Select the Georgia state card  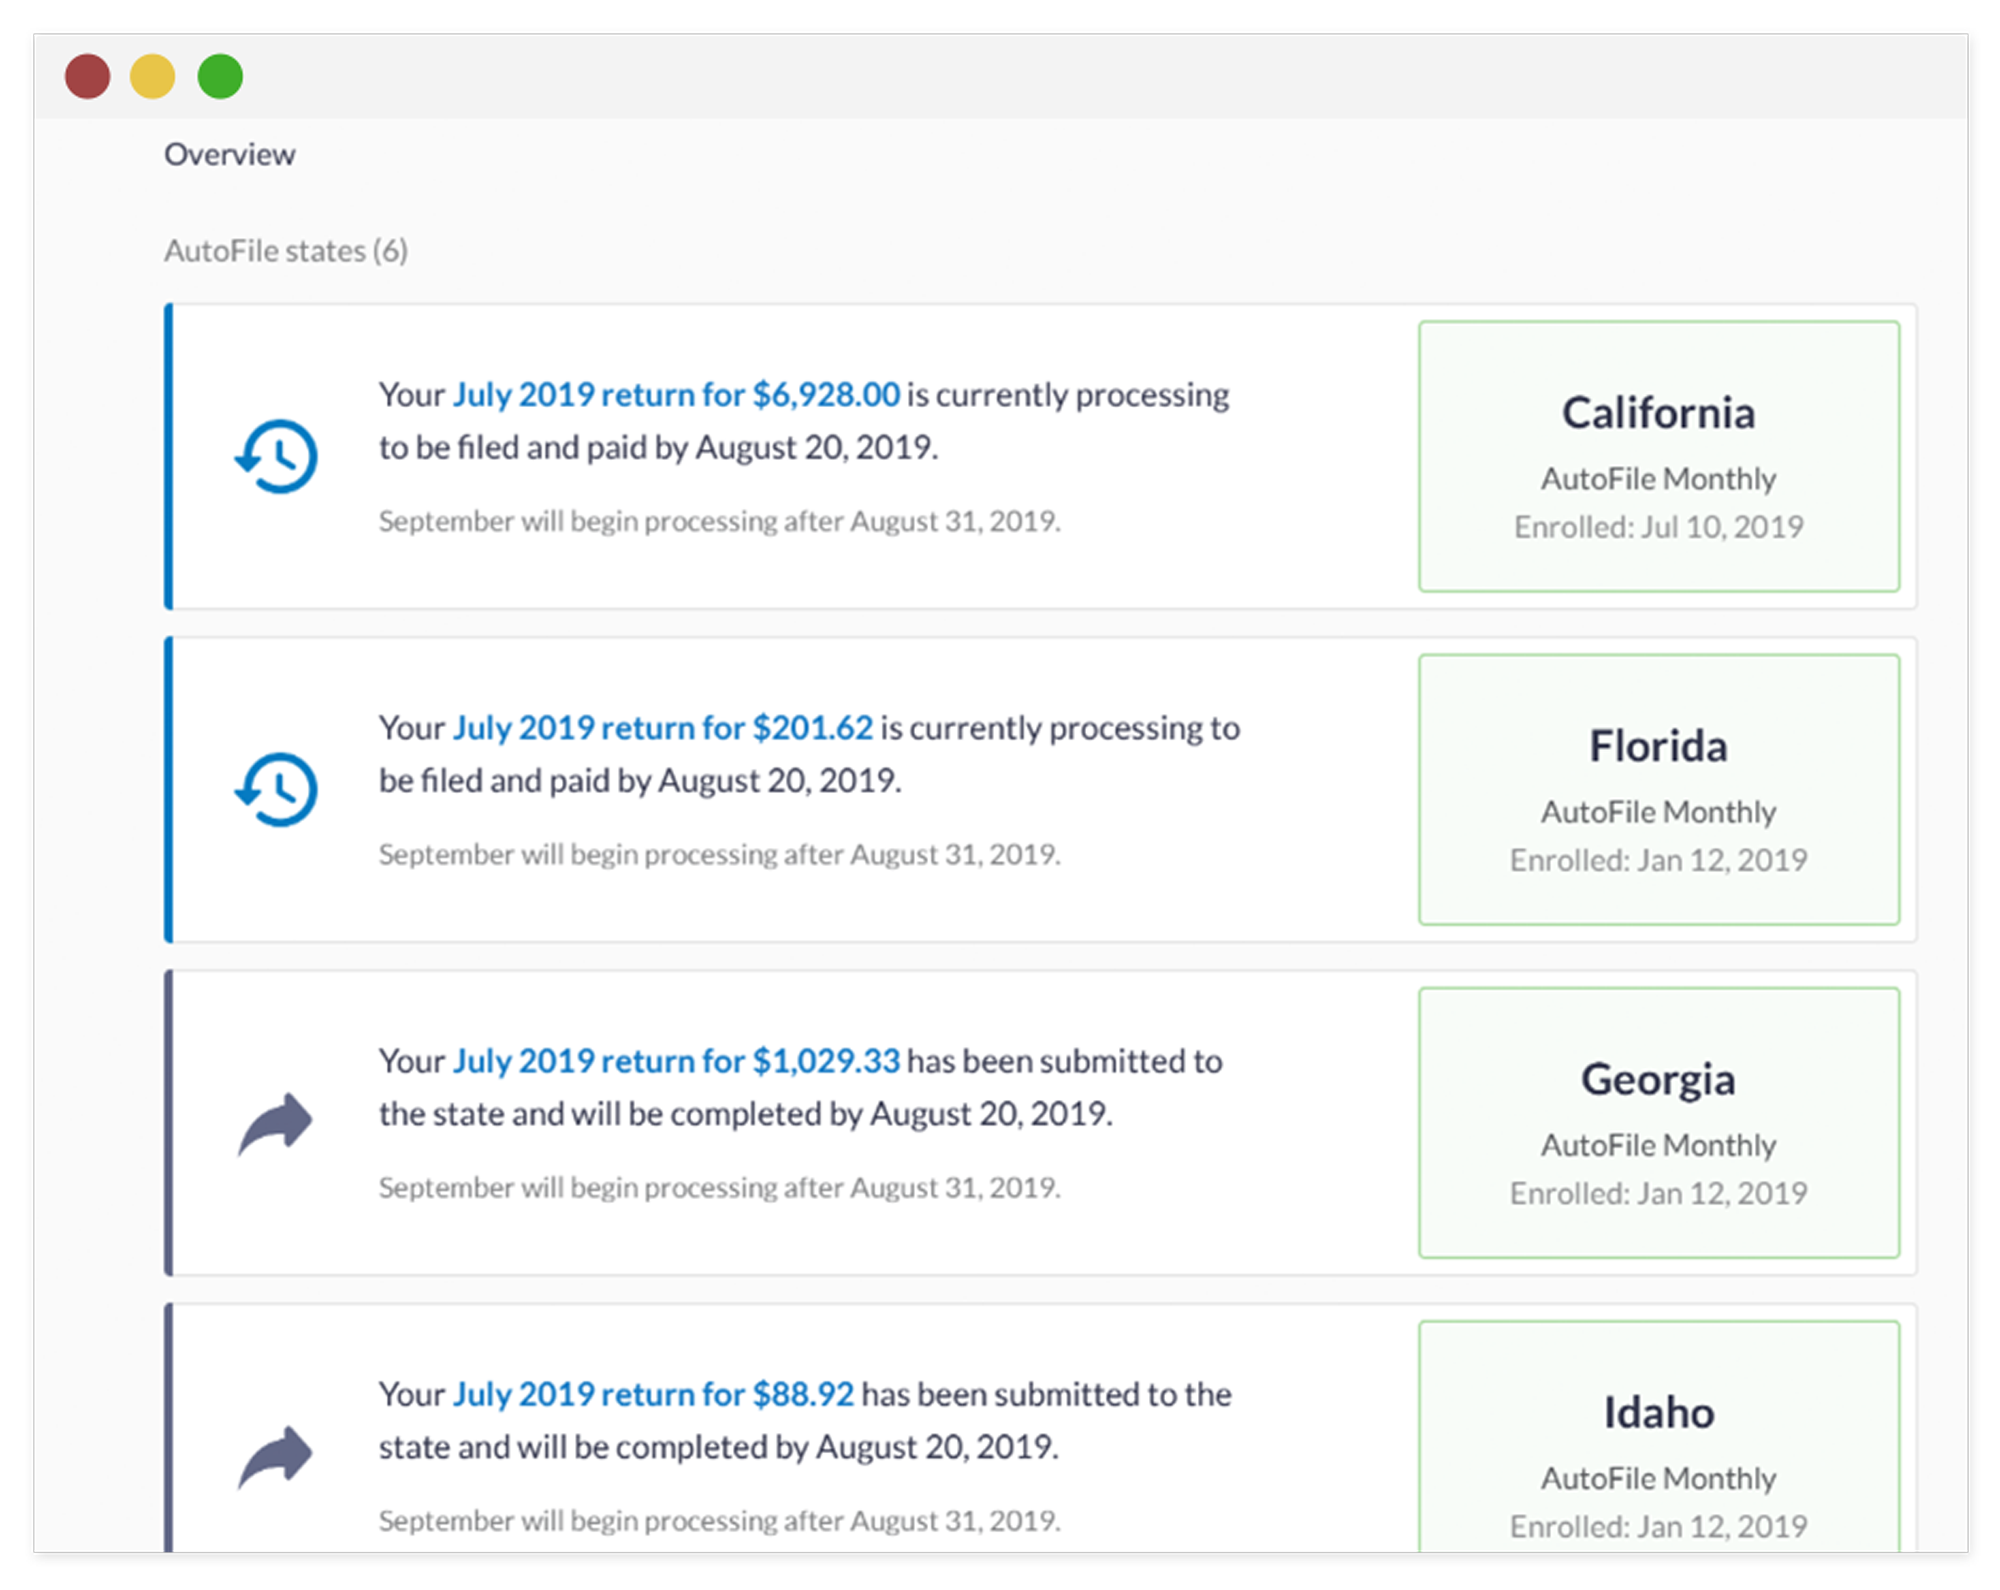(x=1658, y=1122)
